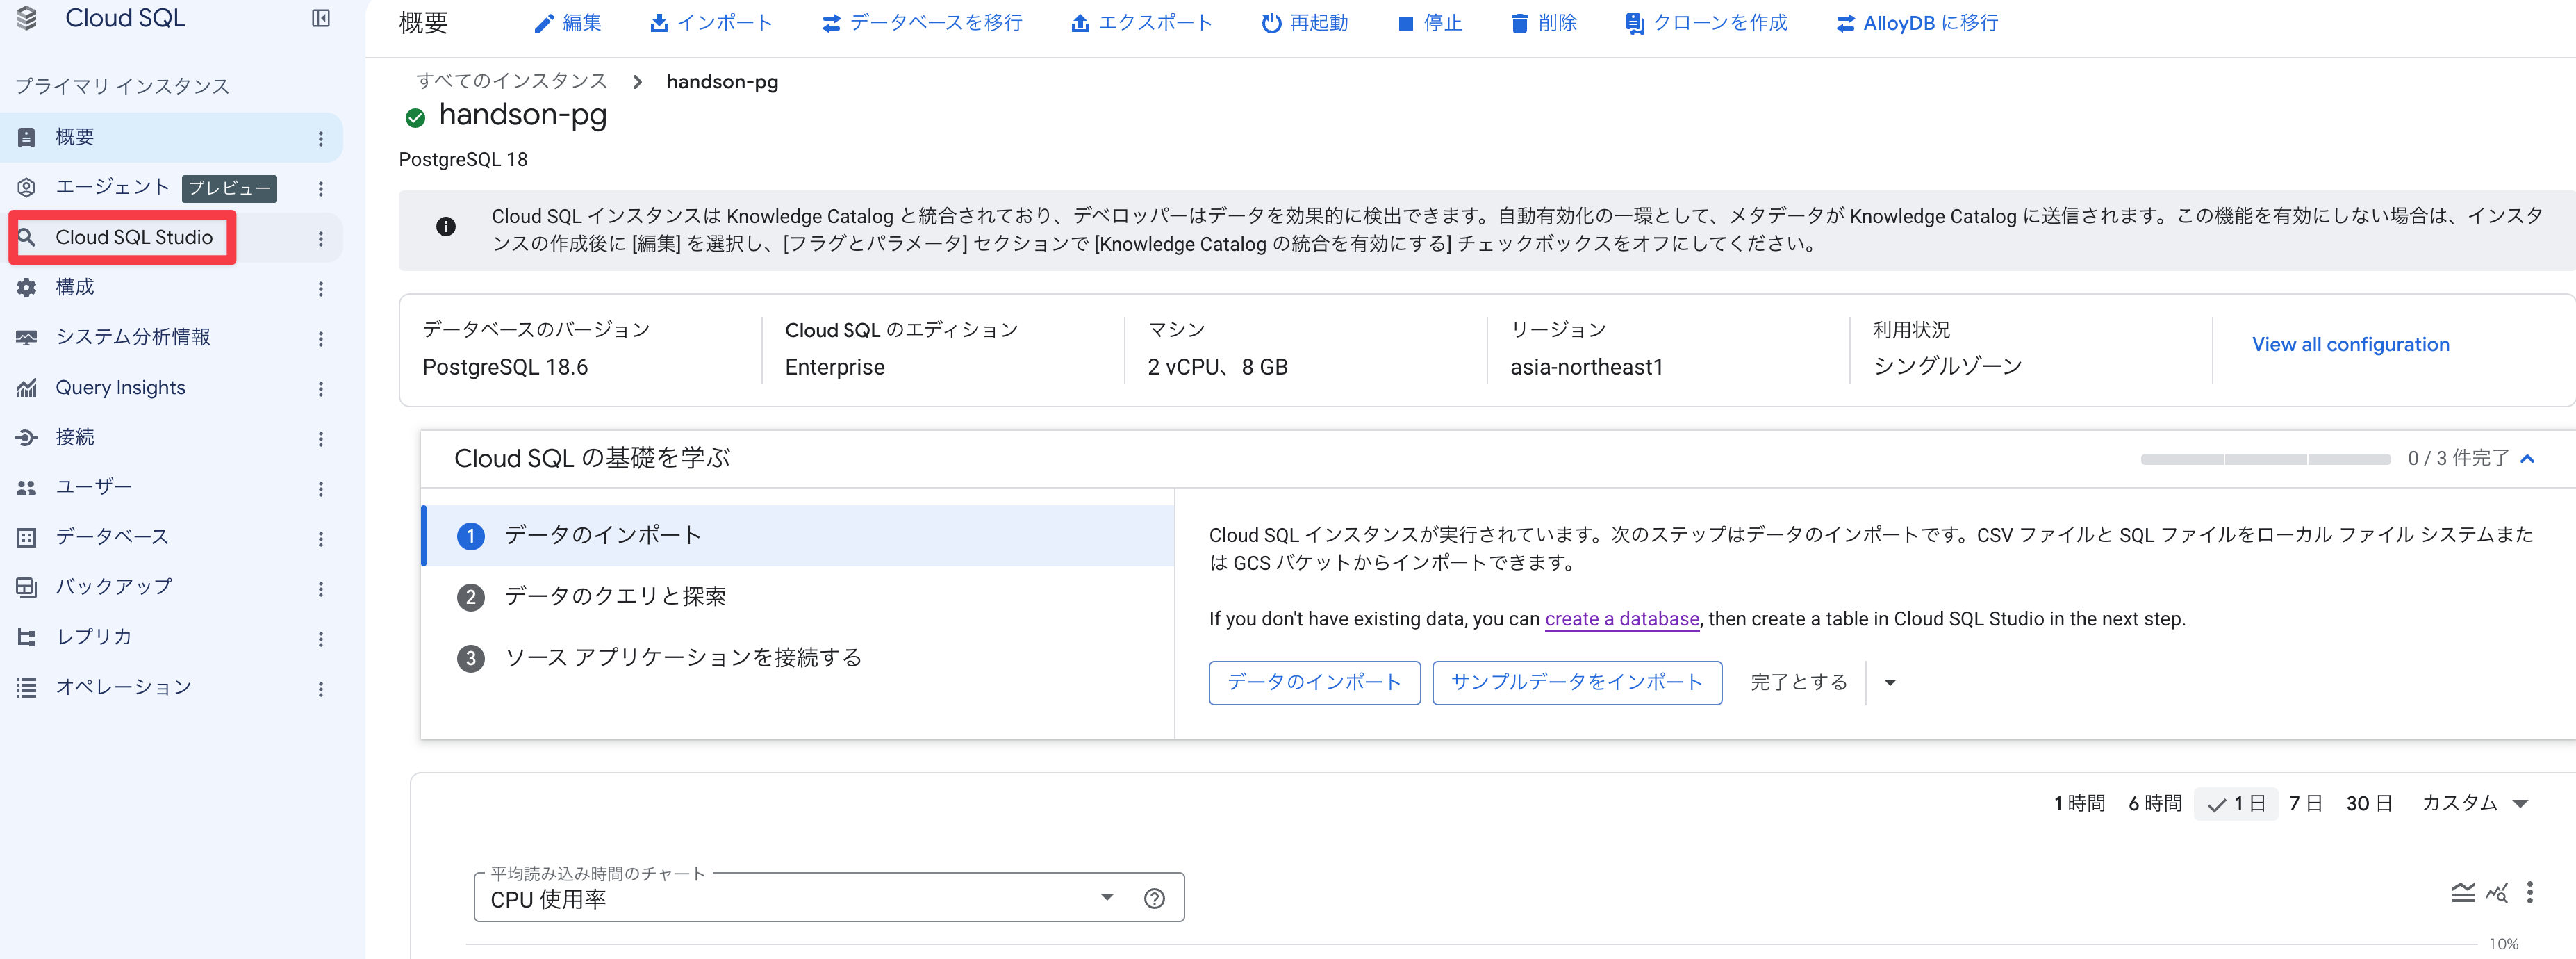Open more options for オペレーション
Screen dimensions: 2576x959
click(x=321, y=688)
